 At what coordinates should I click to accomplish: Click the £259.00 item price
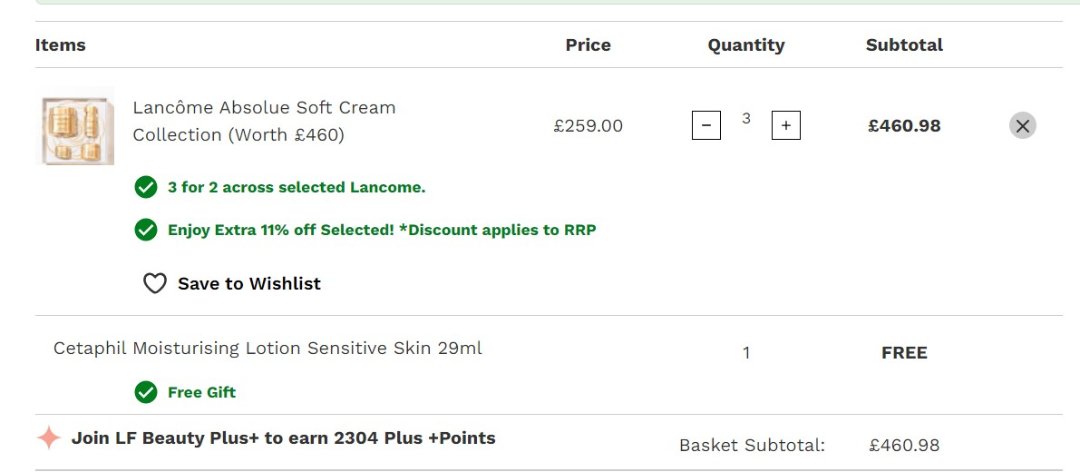[x=588, y=126]
